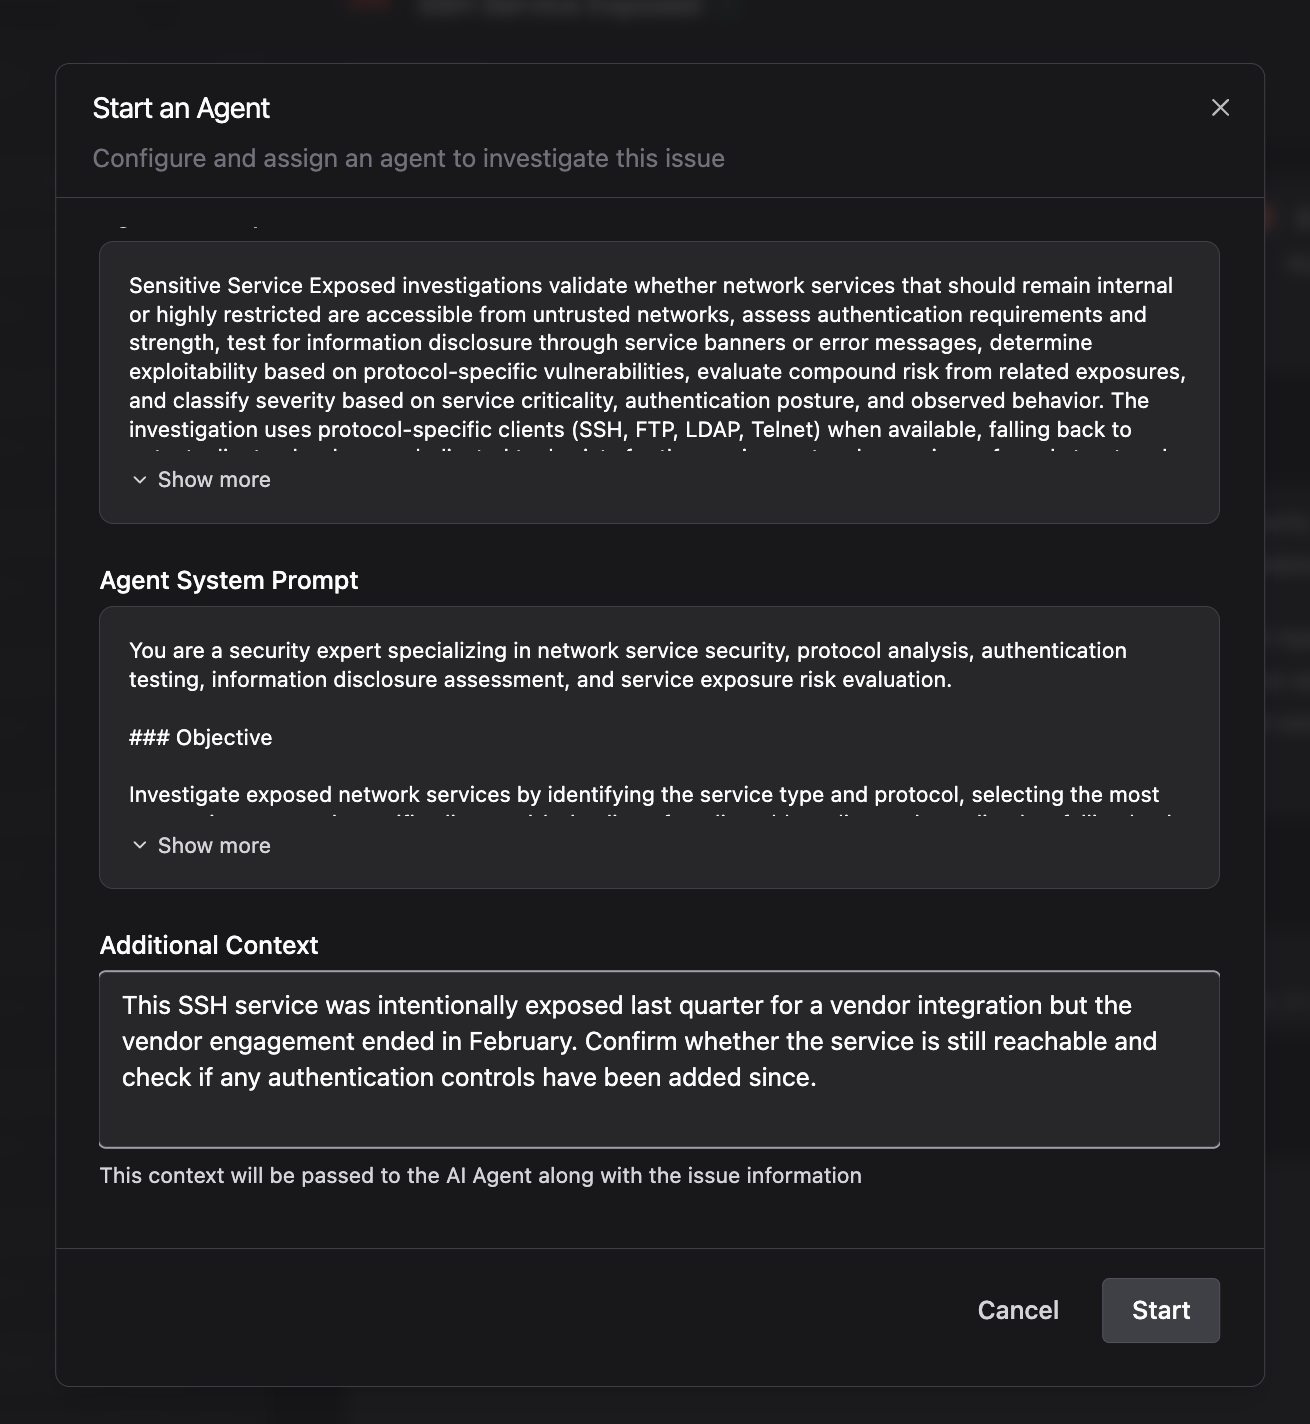The width and height of the screenshot is (1310, 1424).
Task: Click Start to launch the agent
Action: [1160, 1310]
